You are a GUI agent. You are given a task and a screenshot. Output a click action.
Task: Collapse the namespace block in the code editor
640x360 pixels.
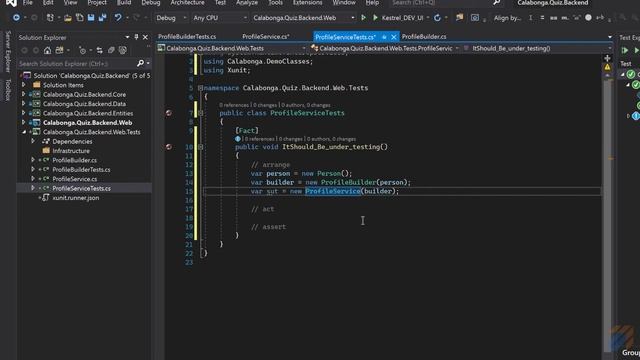point(200,88)
